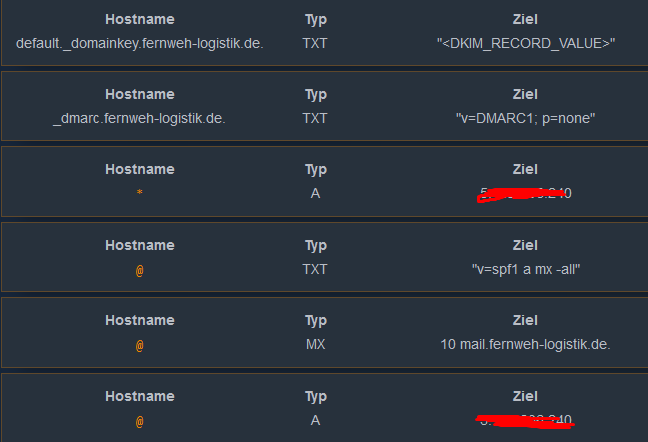The image size is (648, 442).
Task: Click the Ziel header above the DKIM value
Action: coord(525,19)
